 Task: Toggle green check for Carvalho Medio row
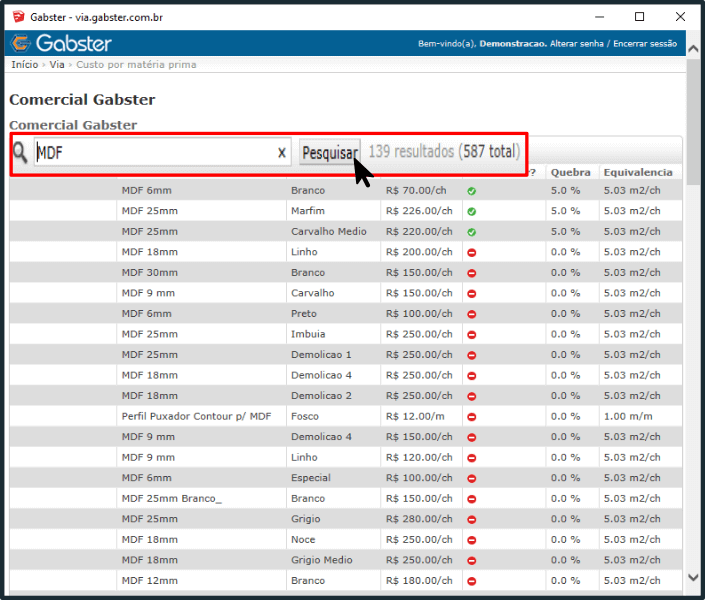pos(471,232)
